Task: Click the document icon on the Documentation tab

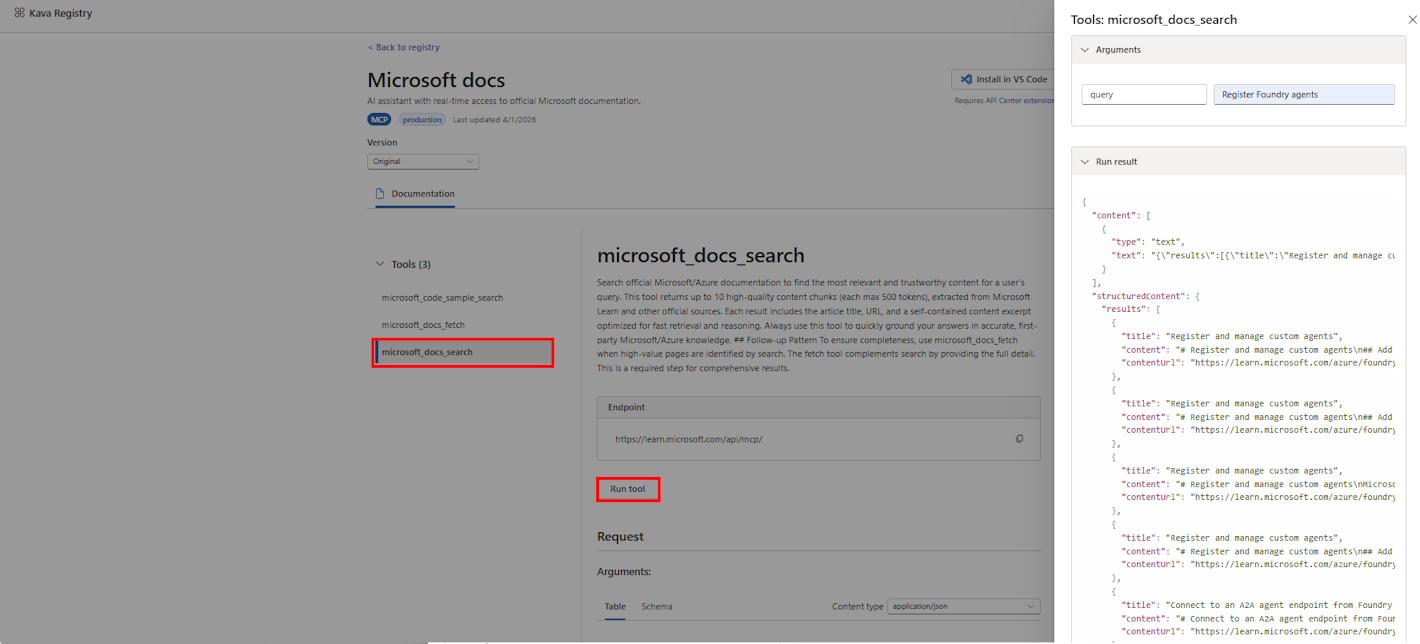Action: (380, 193)
